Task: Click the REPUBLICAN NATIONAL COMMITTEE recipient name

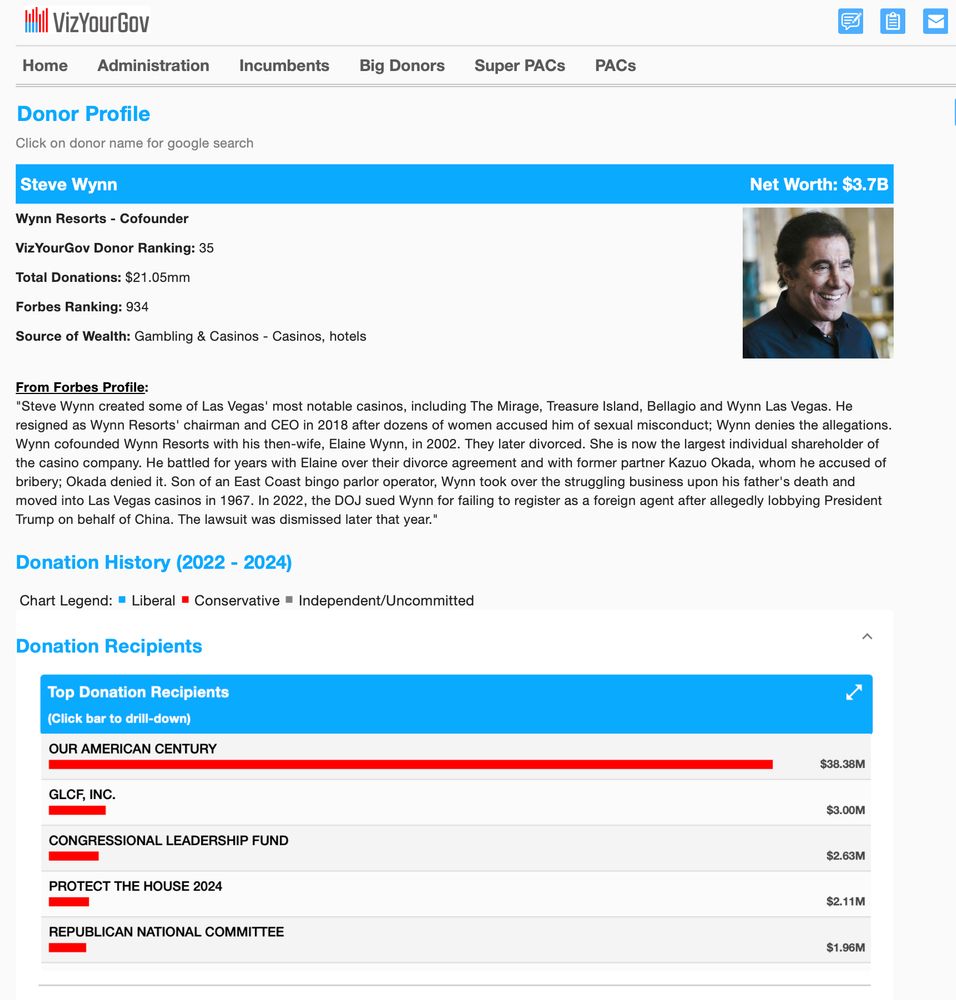Action: (x=166, y=932)
